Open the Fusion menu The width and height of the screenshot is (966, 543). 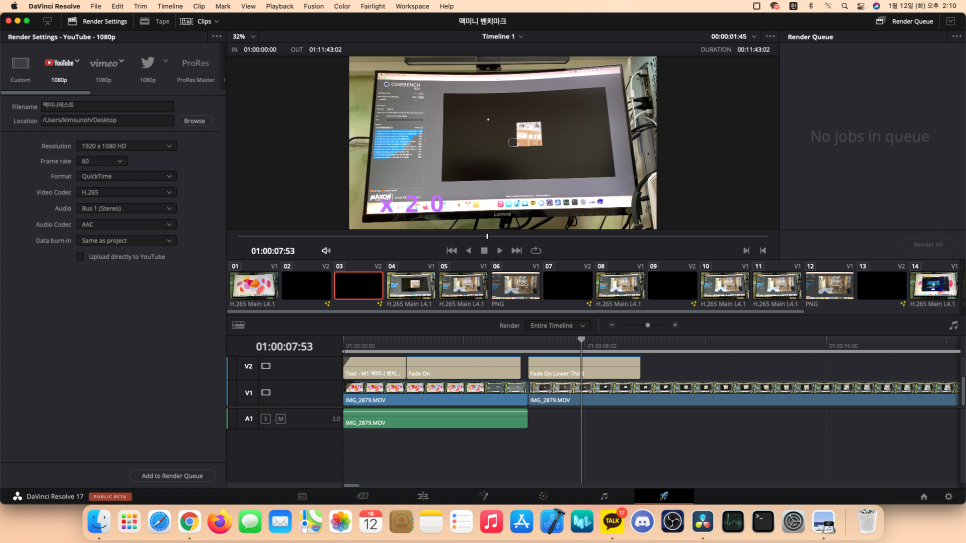[314, 6]
